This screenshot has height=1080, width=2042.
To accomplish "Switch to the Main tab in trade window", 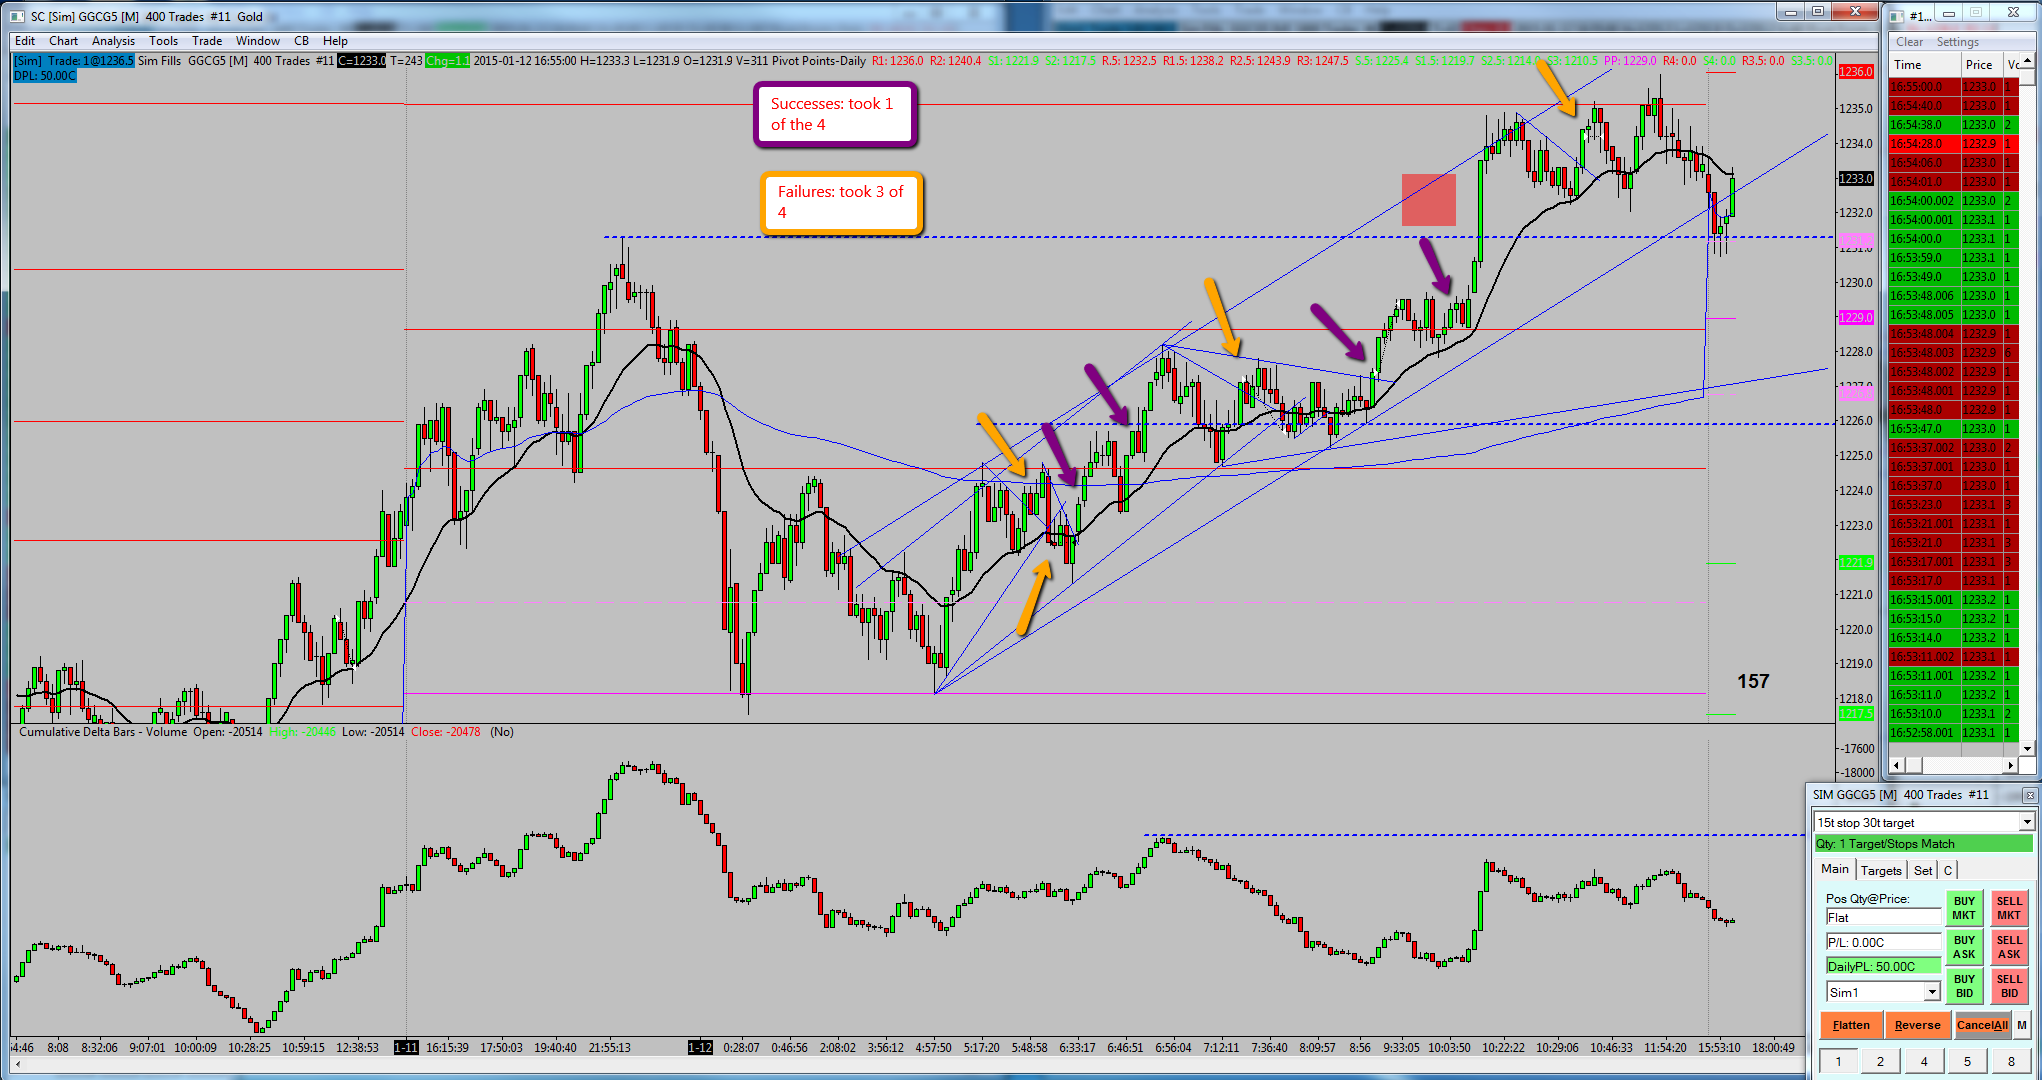I will coord(1835,869).
